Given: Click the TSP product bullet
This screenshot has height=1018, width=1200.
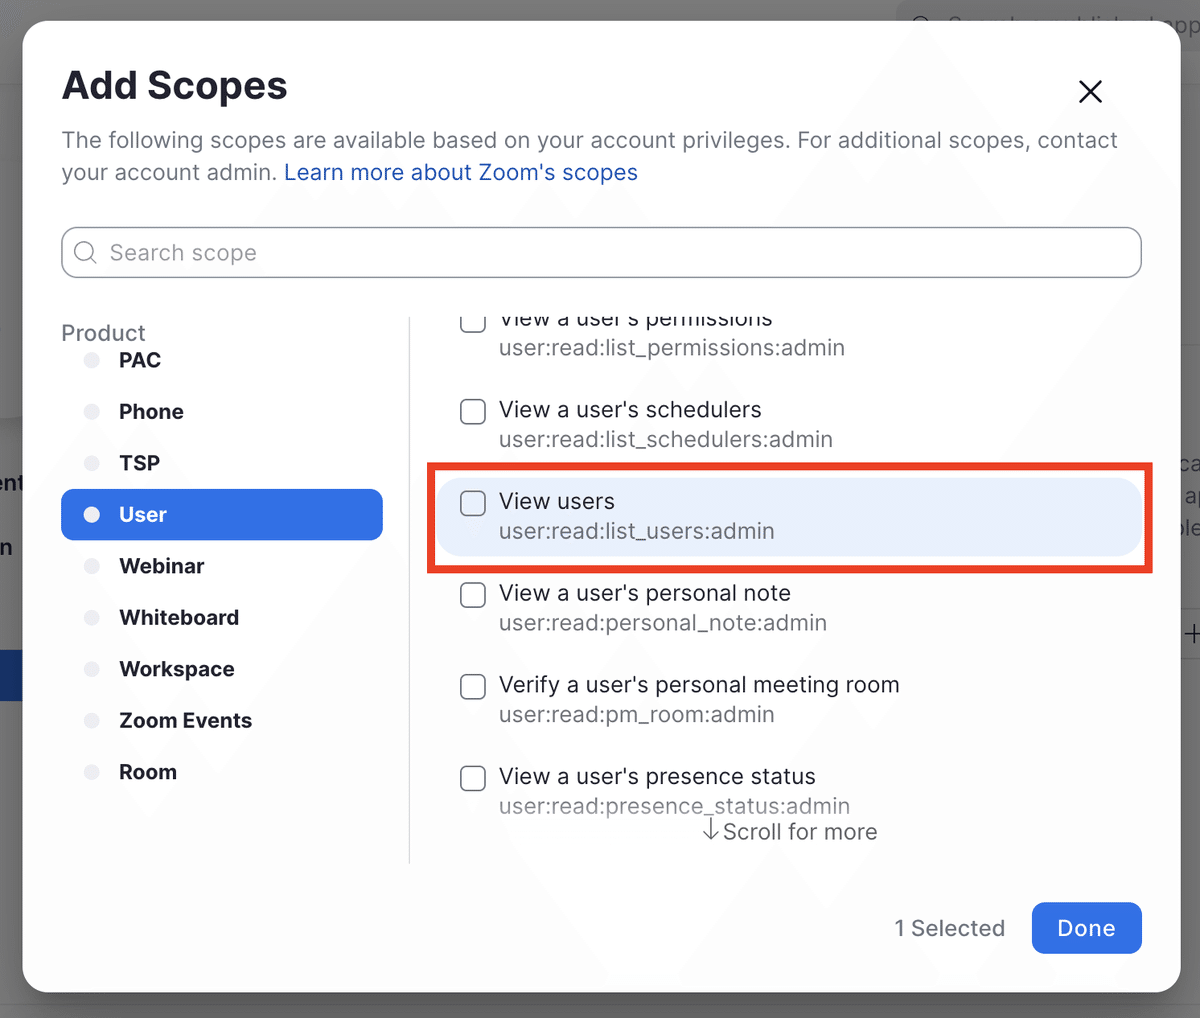Looking at the screenshot, I should click(x=92, y=463).
